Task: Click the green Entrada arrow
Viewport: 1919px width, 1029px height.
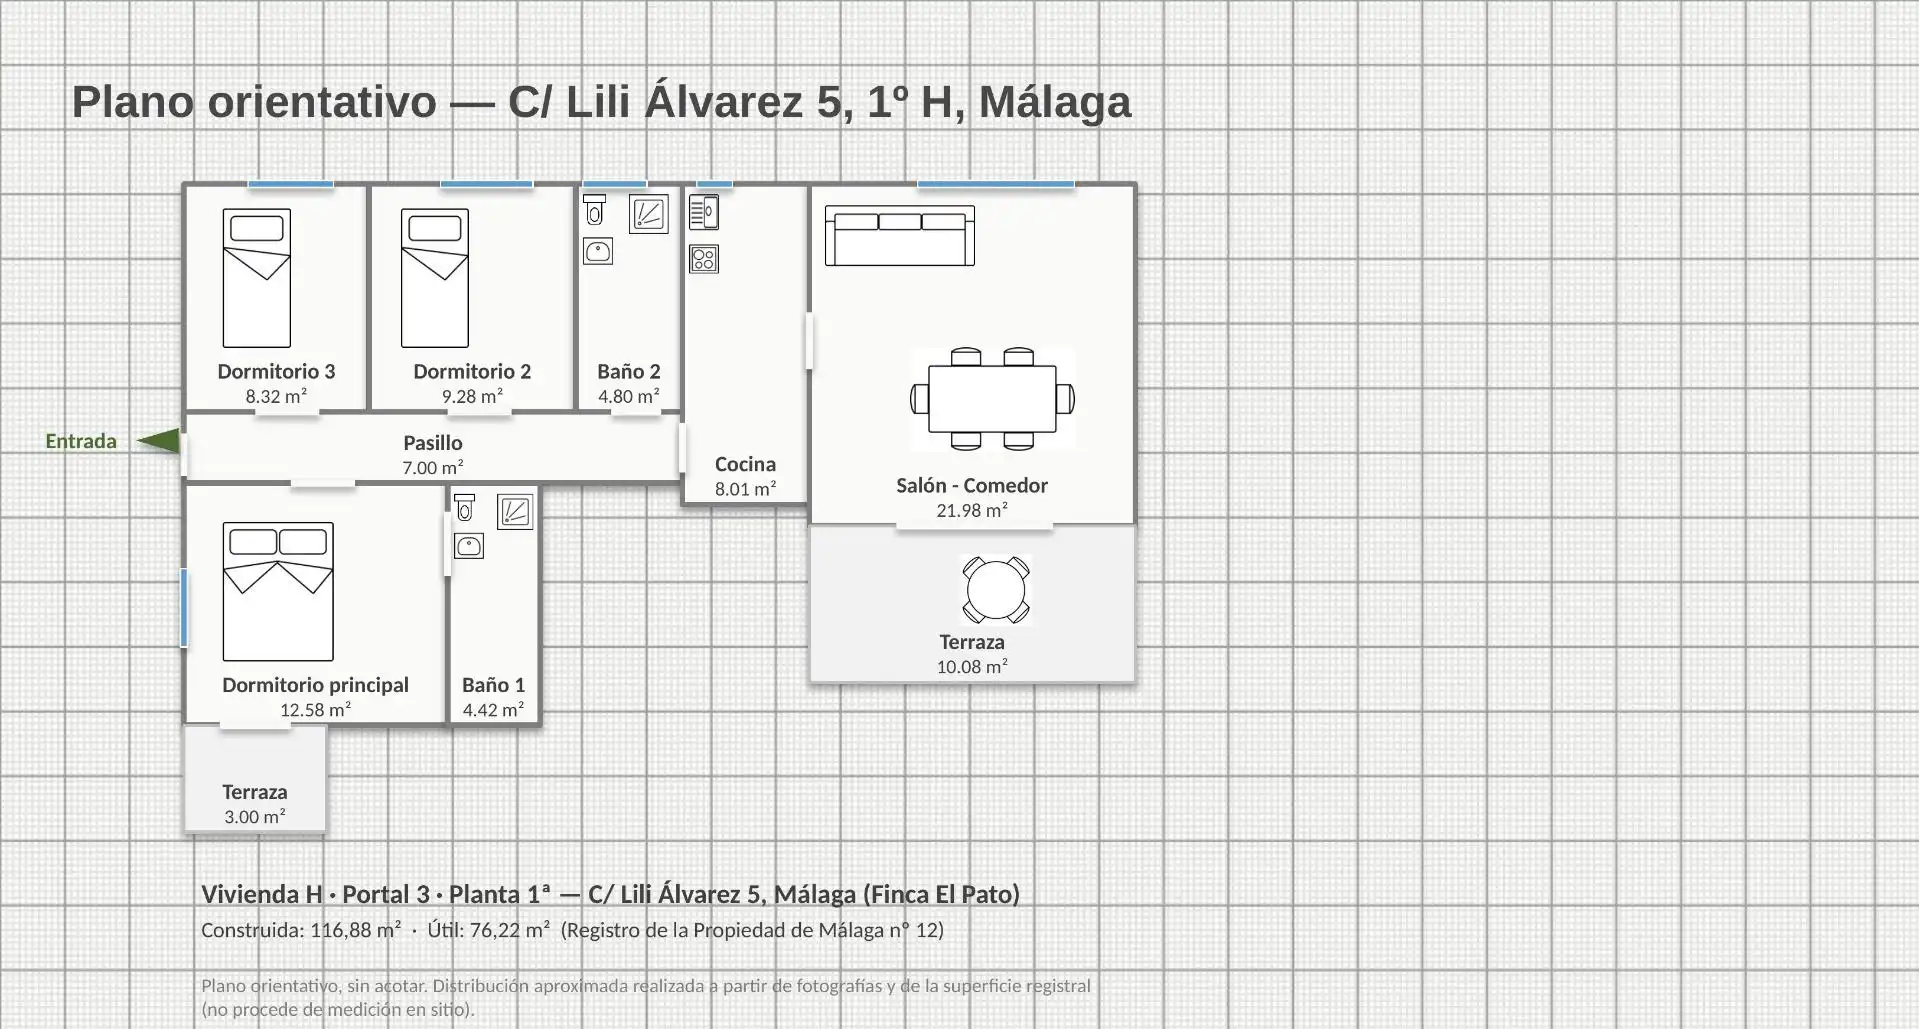Action: 158,440
